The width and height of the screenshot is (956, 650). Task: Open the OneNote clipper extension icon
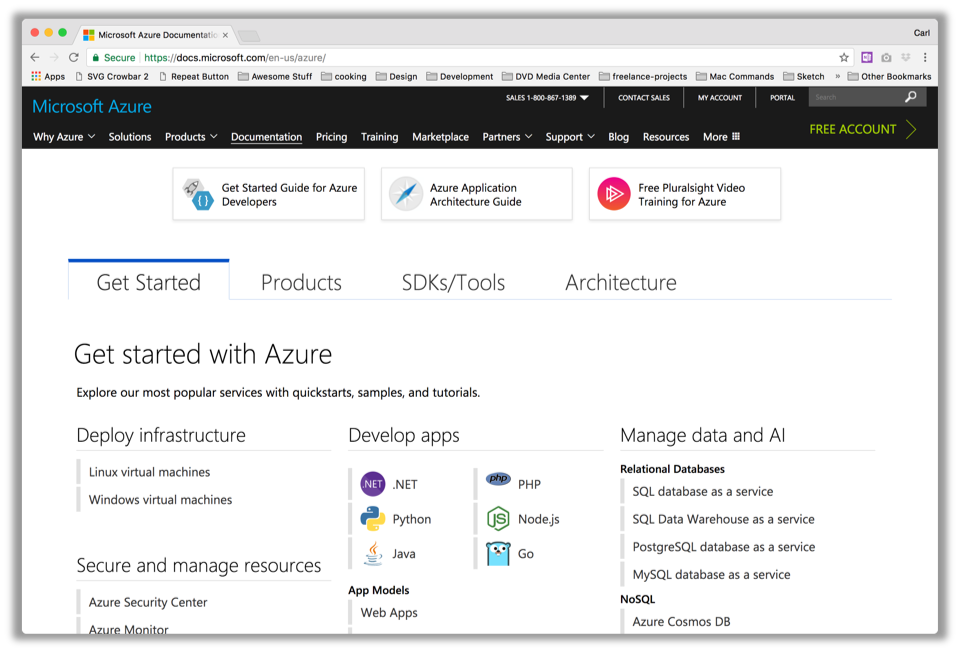pos(866,57)
